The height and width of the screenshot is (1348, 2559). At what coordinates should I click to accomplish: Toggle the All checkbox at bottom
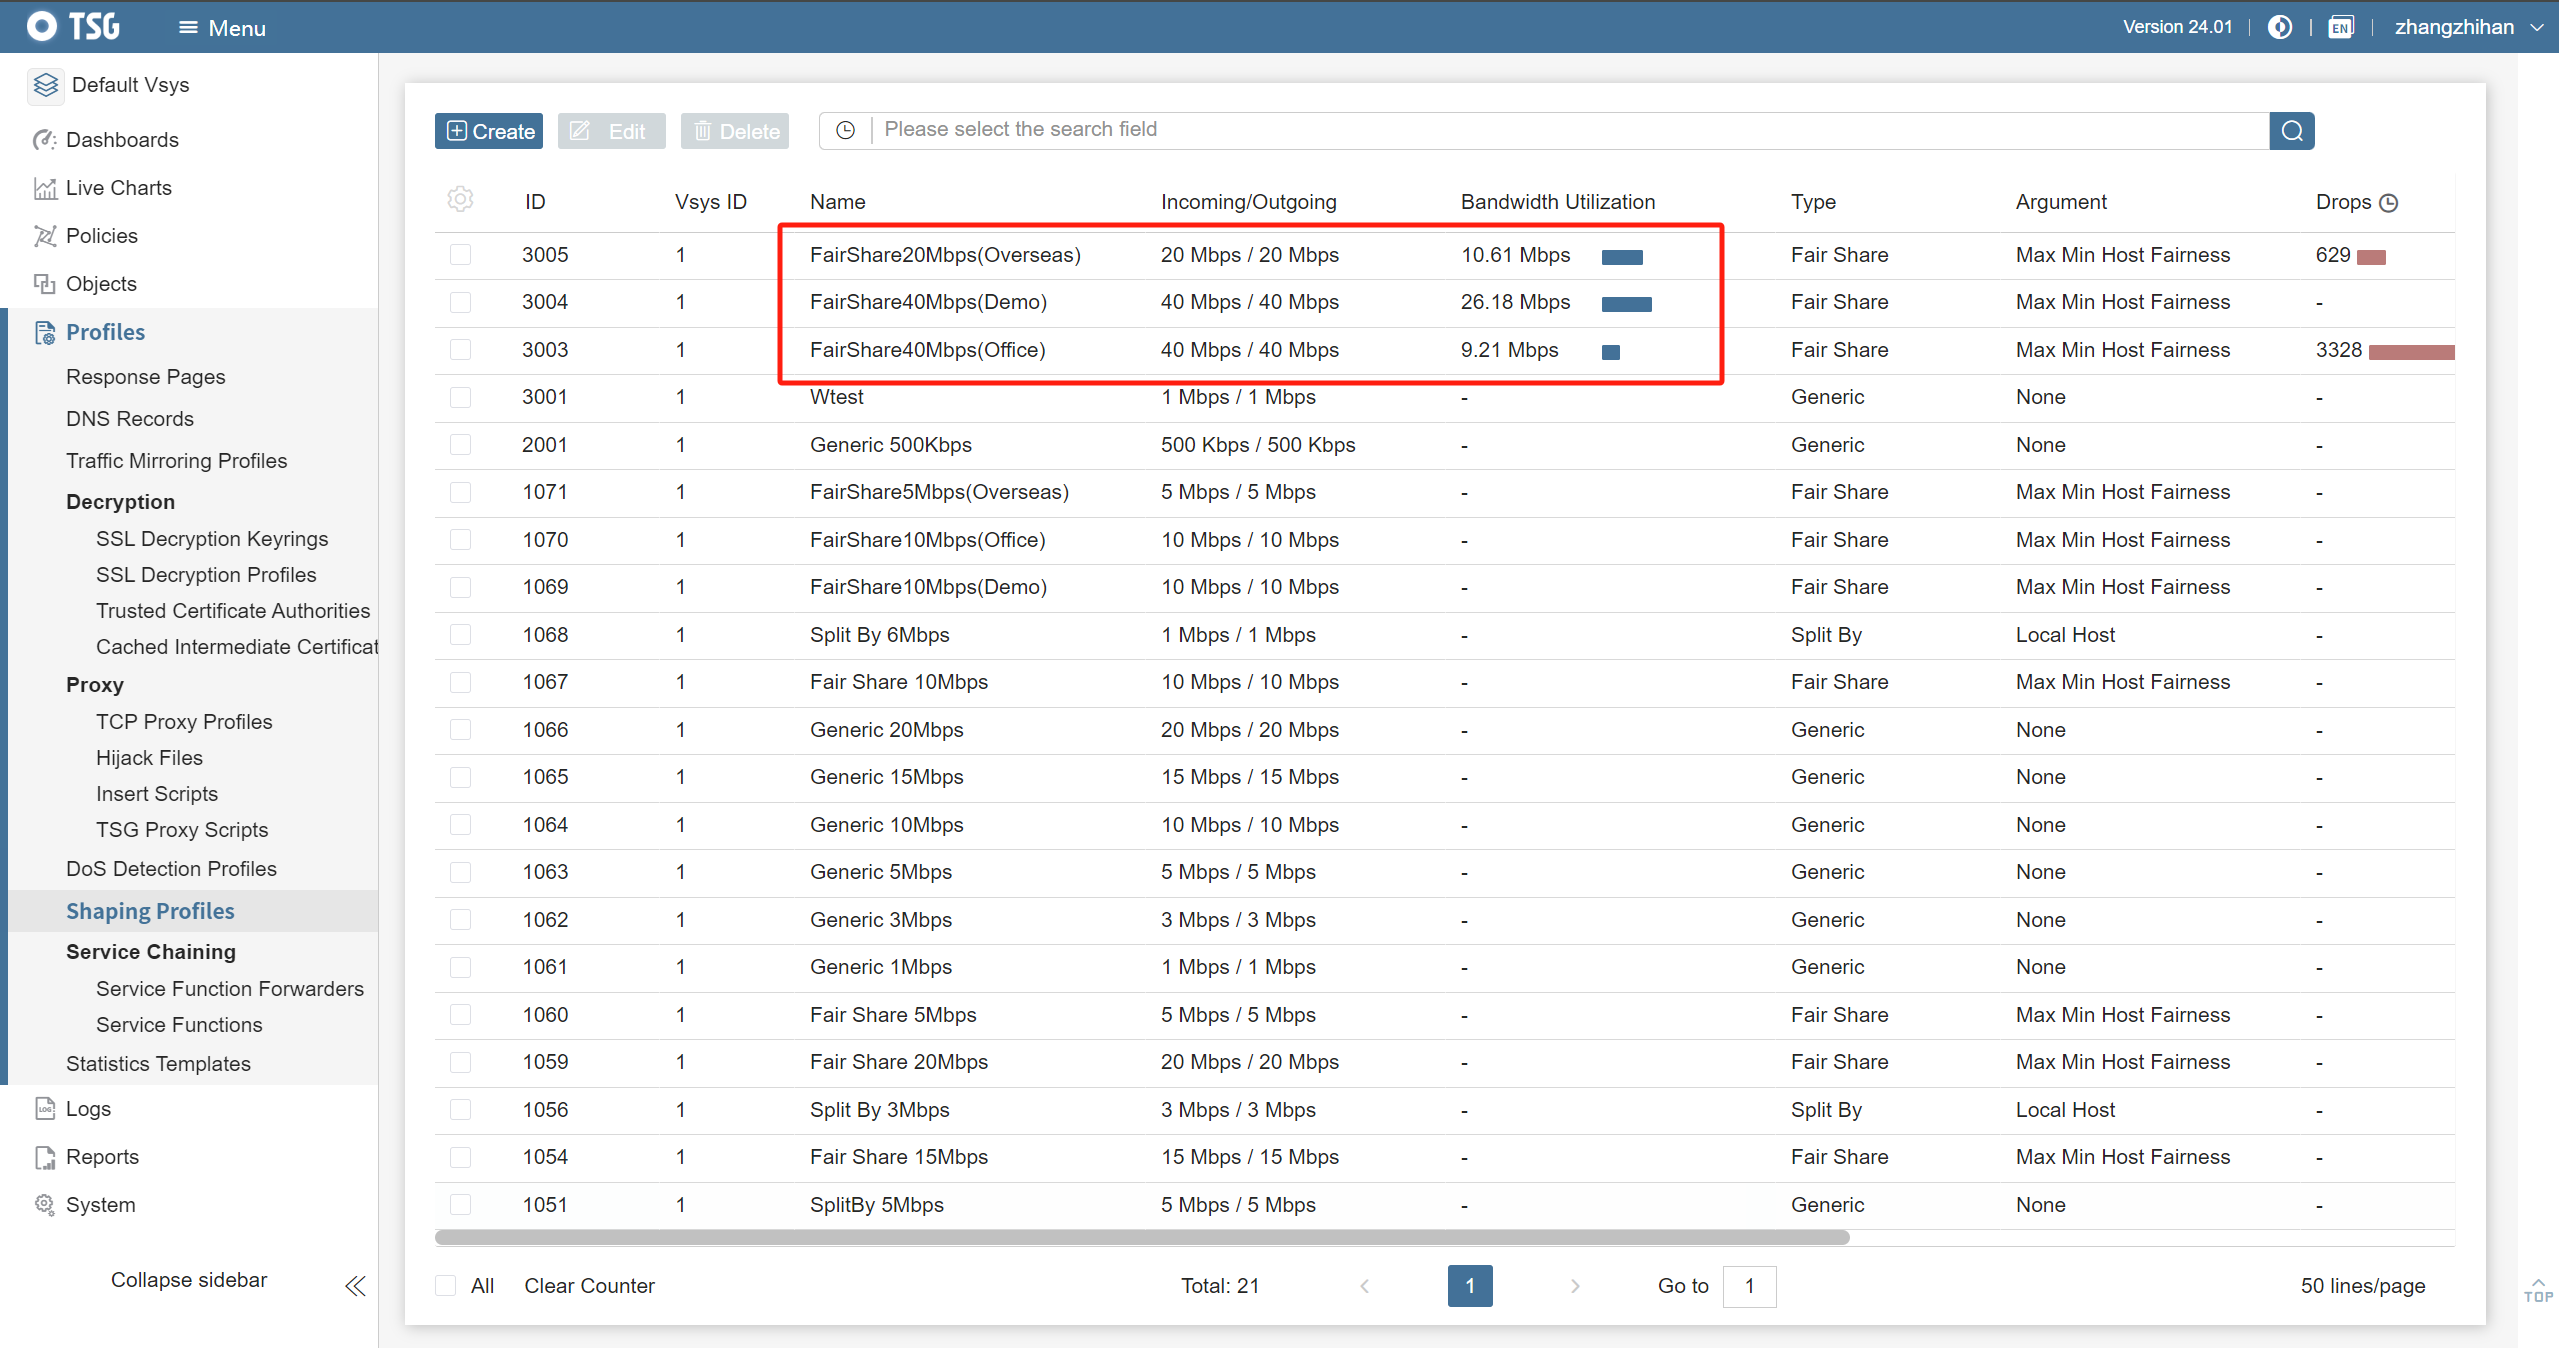(x=446, y=1286)
